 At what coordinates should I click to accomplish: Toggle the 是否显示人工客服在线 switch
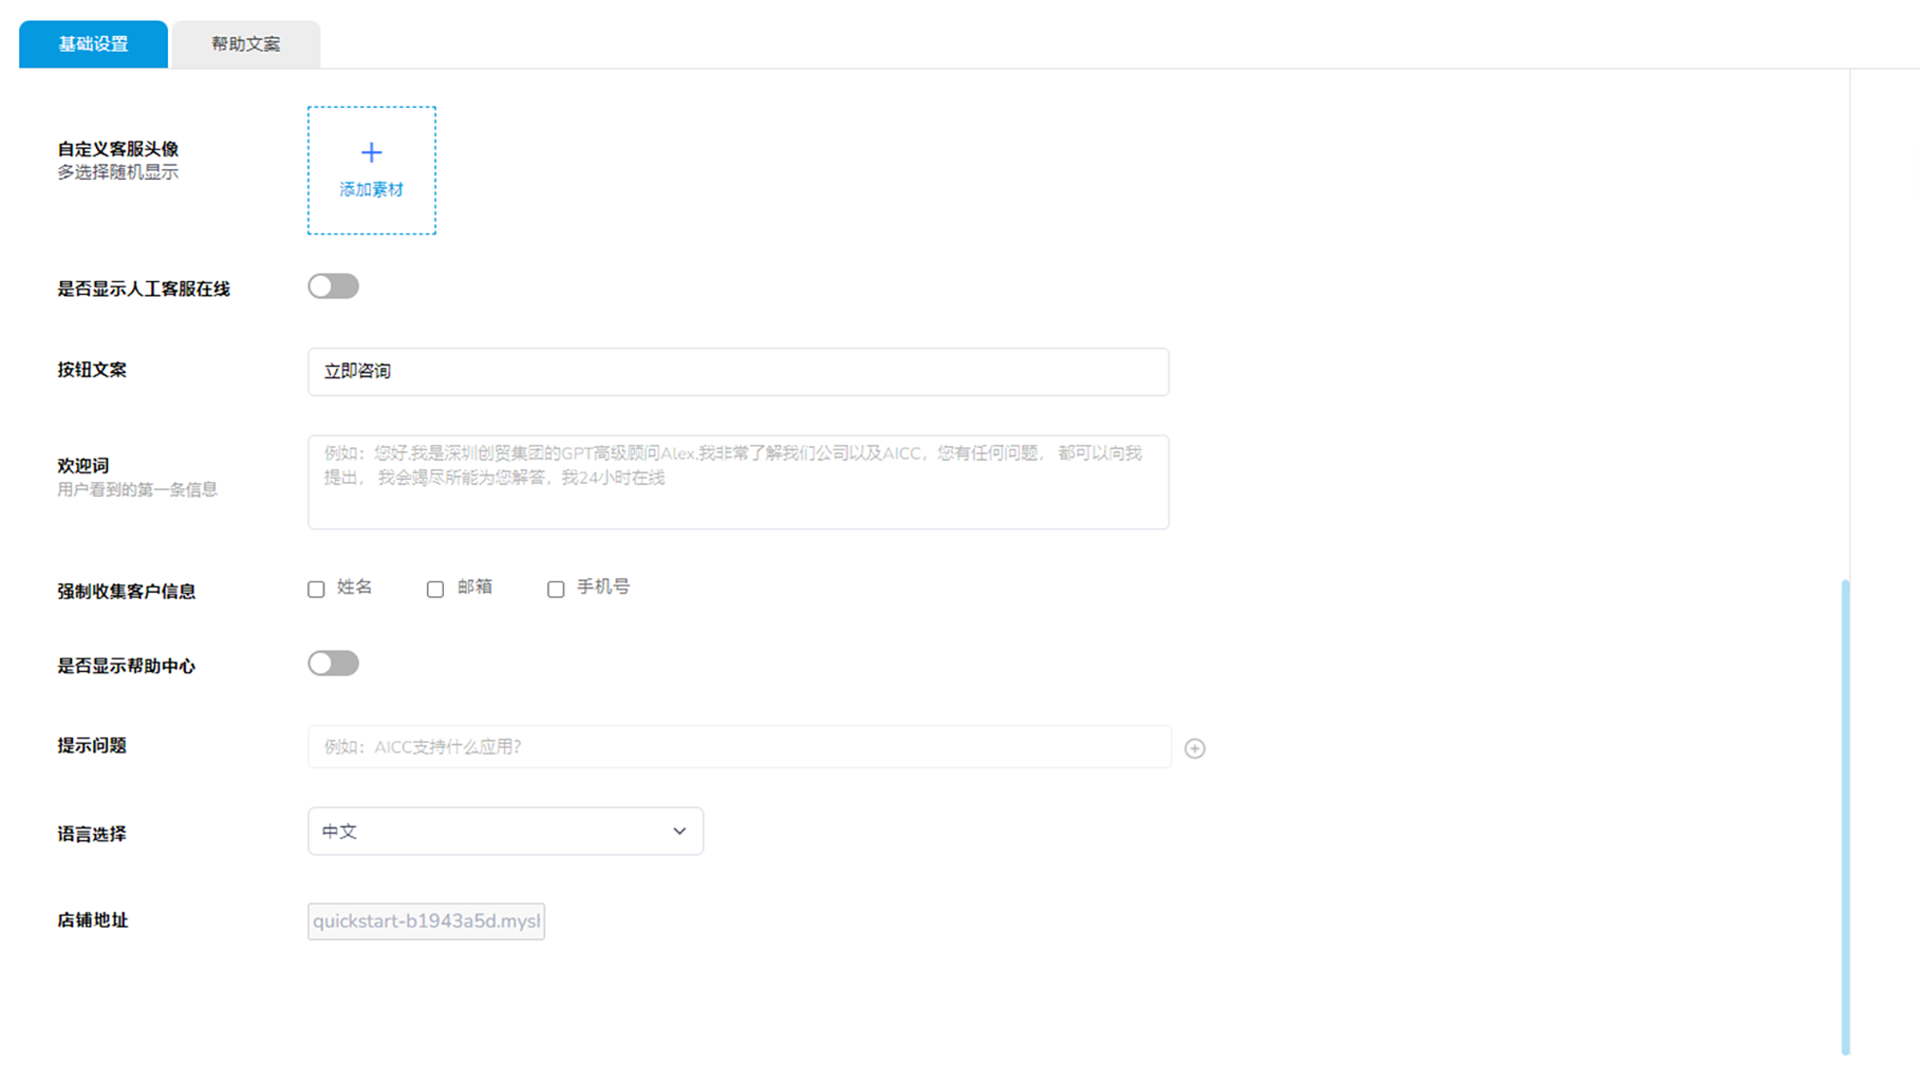point(333,287)
